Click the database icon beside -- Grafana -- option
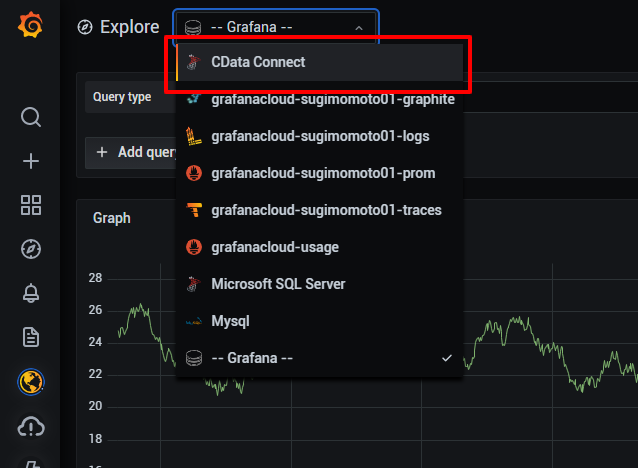 click(194, 358)
